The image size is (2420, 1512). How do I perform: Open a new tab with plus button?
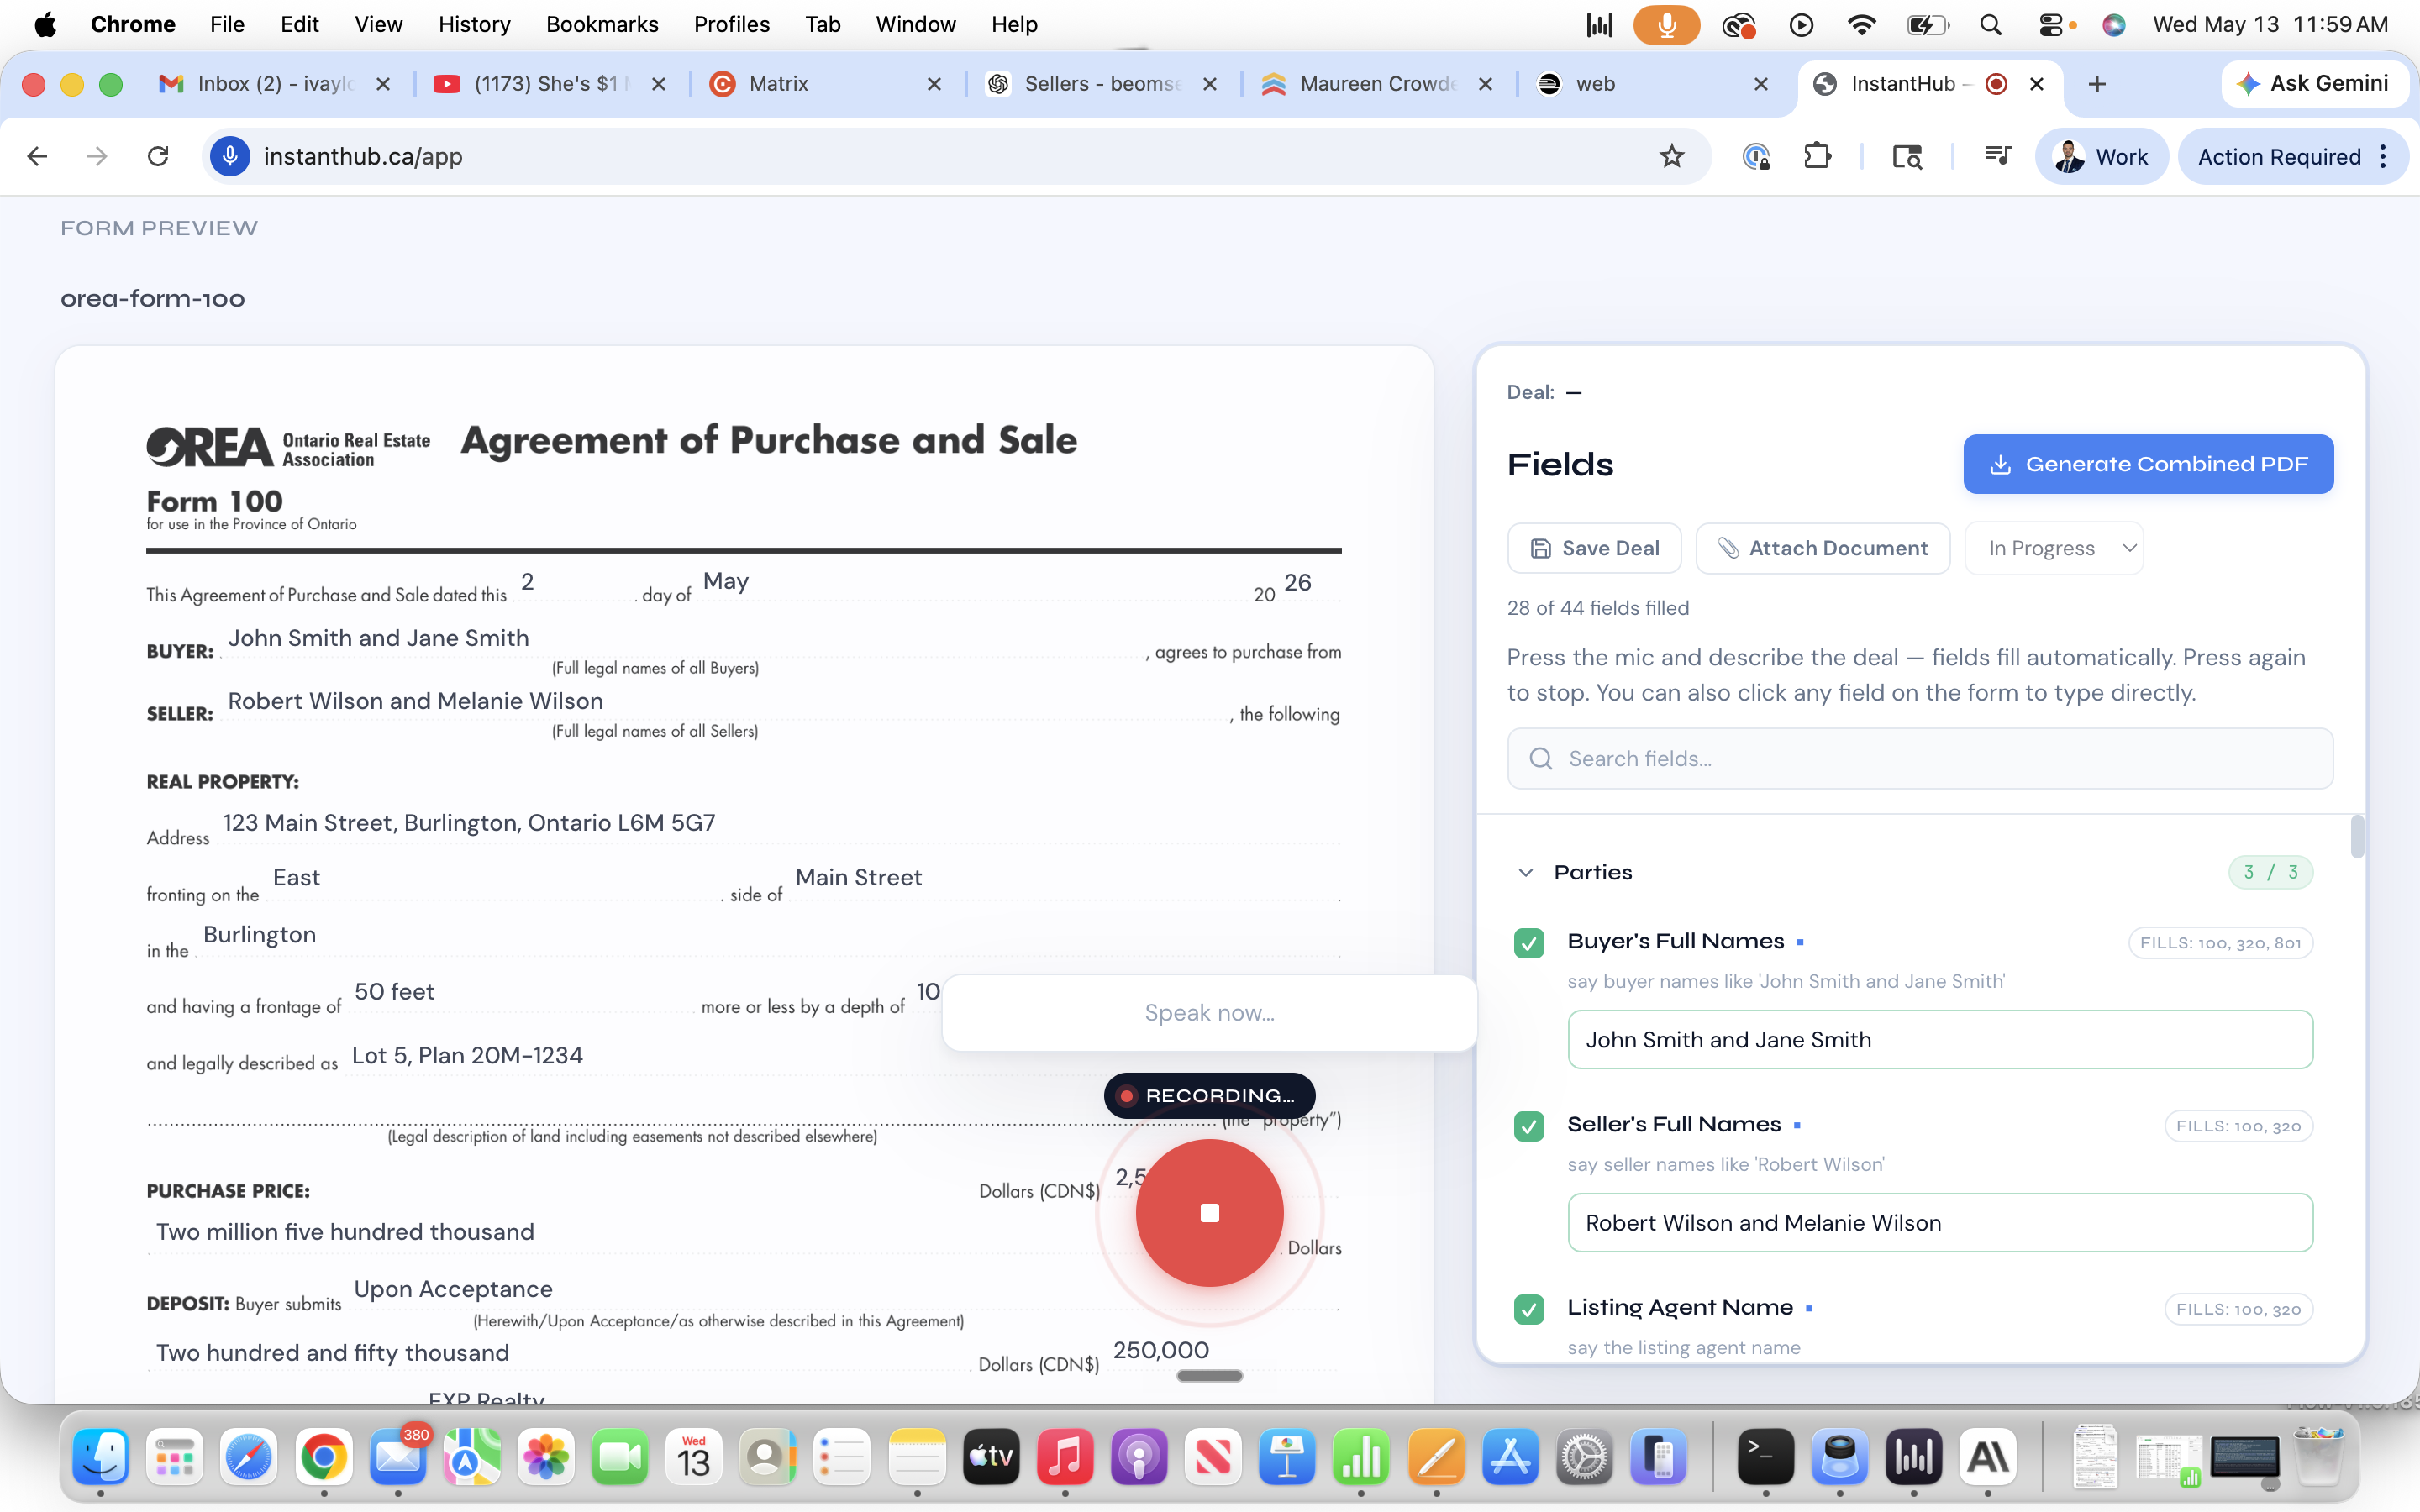click(2097, 84)
